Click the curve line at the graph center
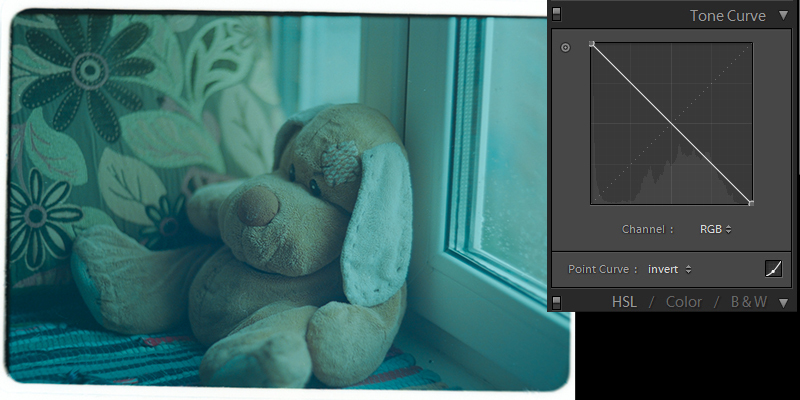The height and width of the screenshot is (400, 800). pyautogui.click(x=671, y=124)
